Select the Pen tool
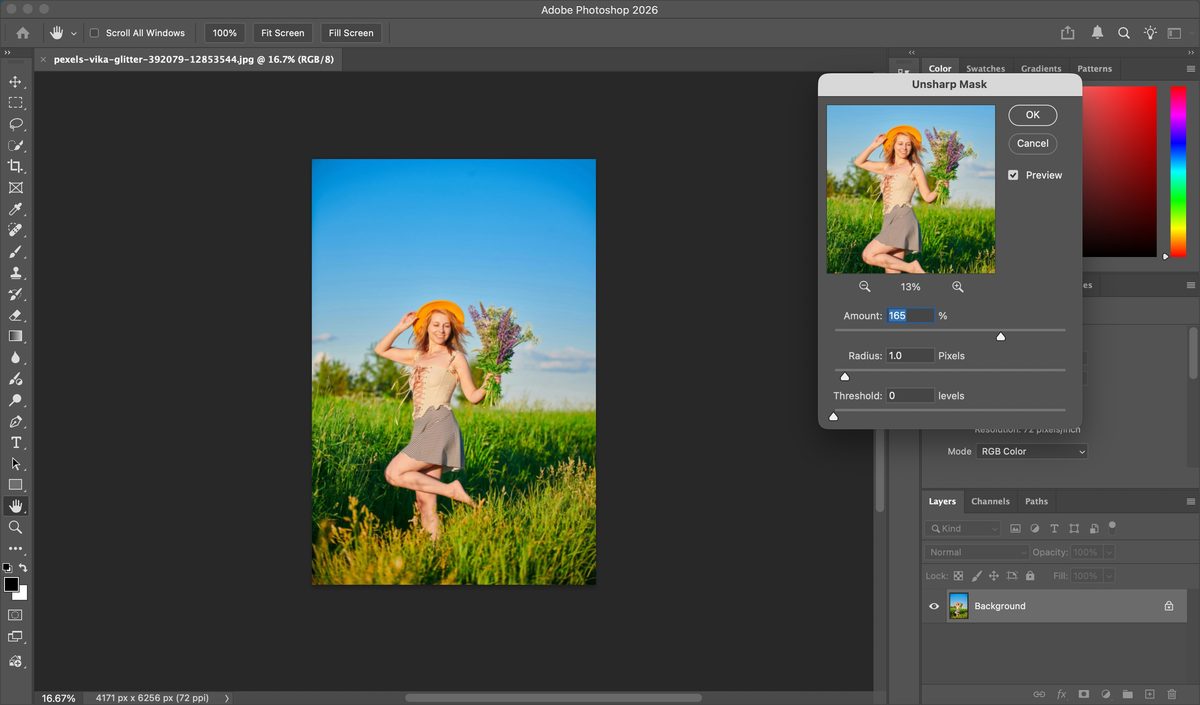 click(15, 421)
